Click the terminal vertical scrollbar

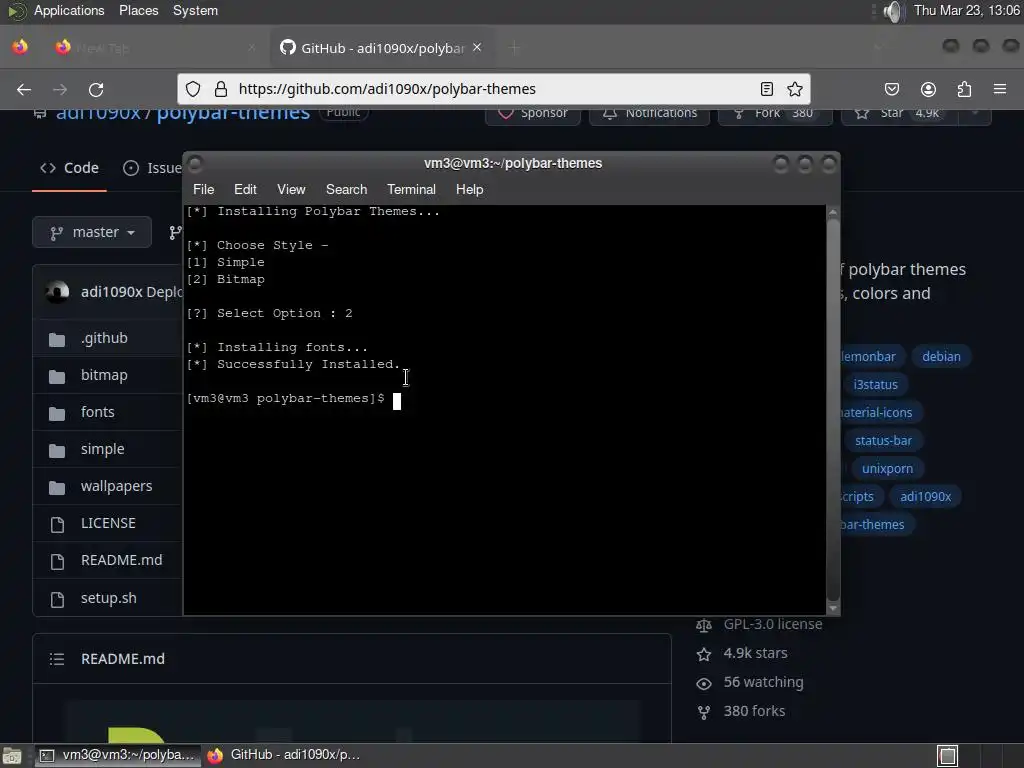pyautogui.click(x=833, y=409)
